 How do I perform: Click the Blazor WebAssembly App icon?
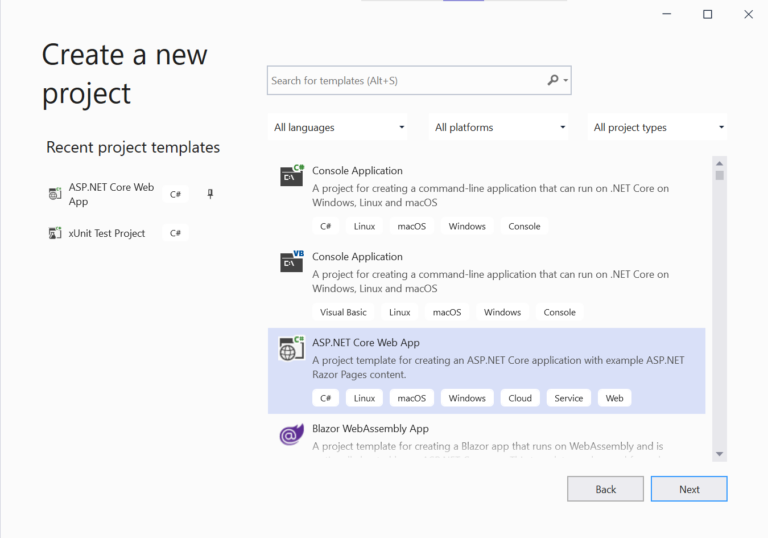click(291, 434)
